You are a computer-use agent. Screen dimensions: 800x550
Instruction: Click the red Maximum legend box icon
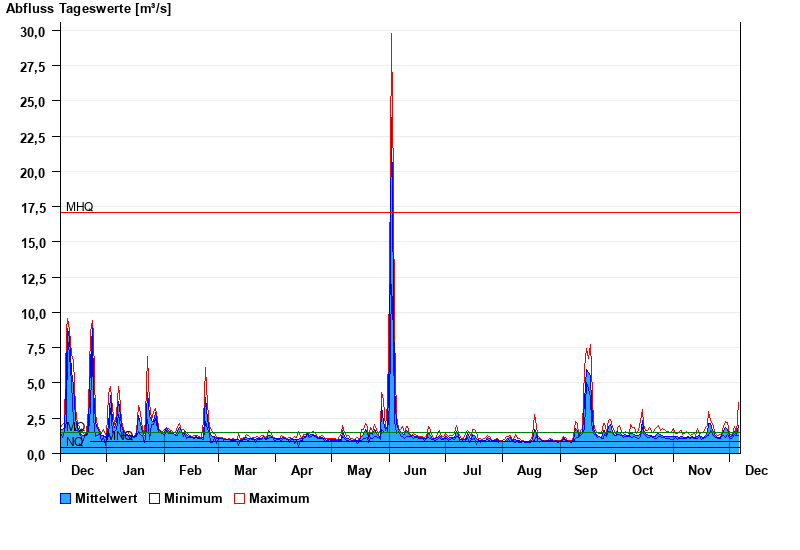[x=239, y=499]
